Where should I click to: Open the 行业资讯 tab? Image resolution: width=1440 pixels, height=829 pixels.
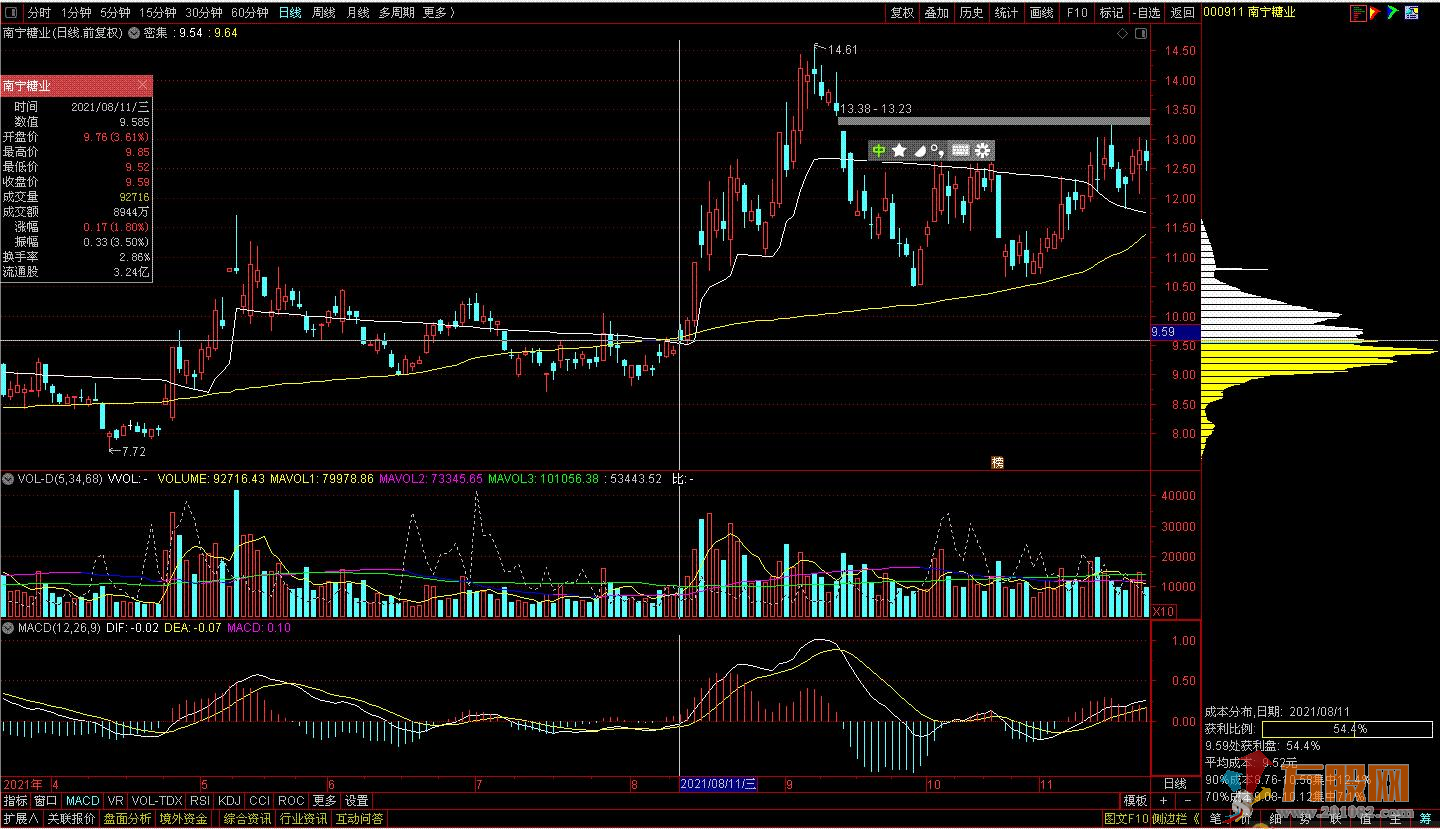click(x=303, y=819)
